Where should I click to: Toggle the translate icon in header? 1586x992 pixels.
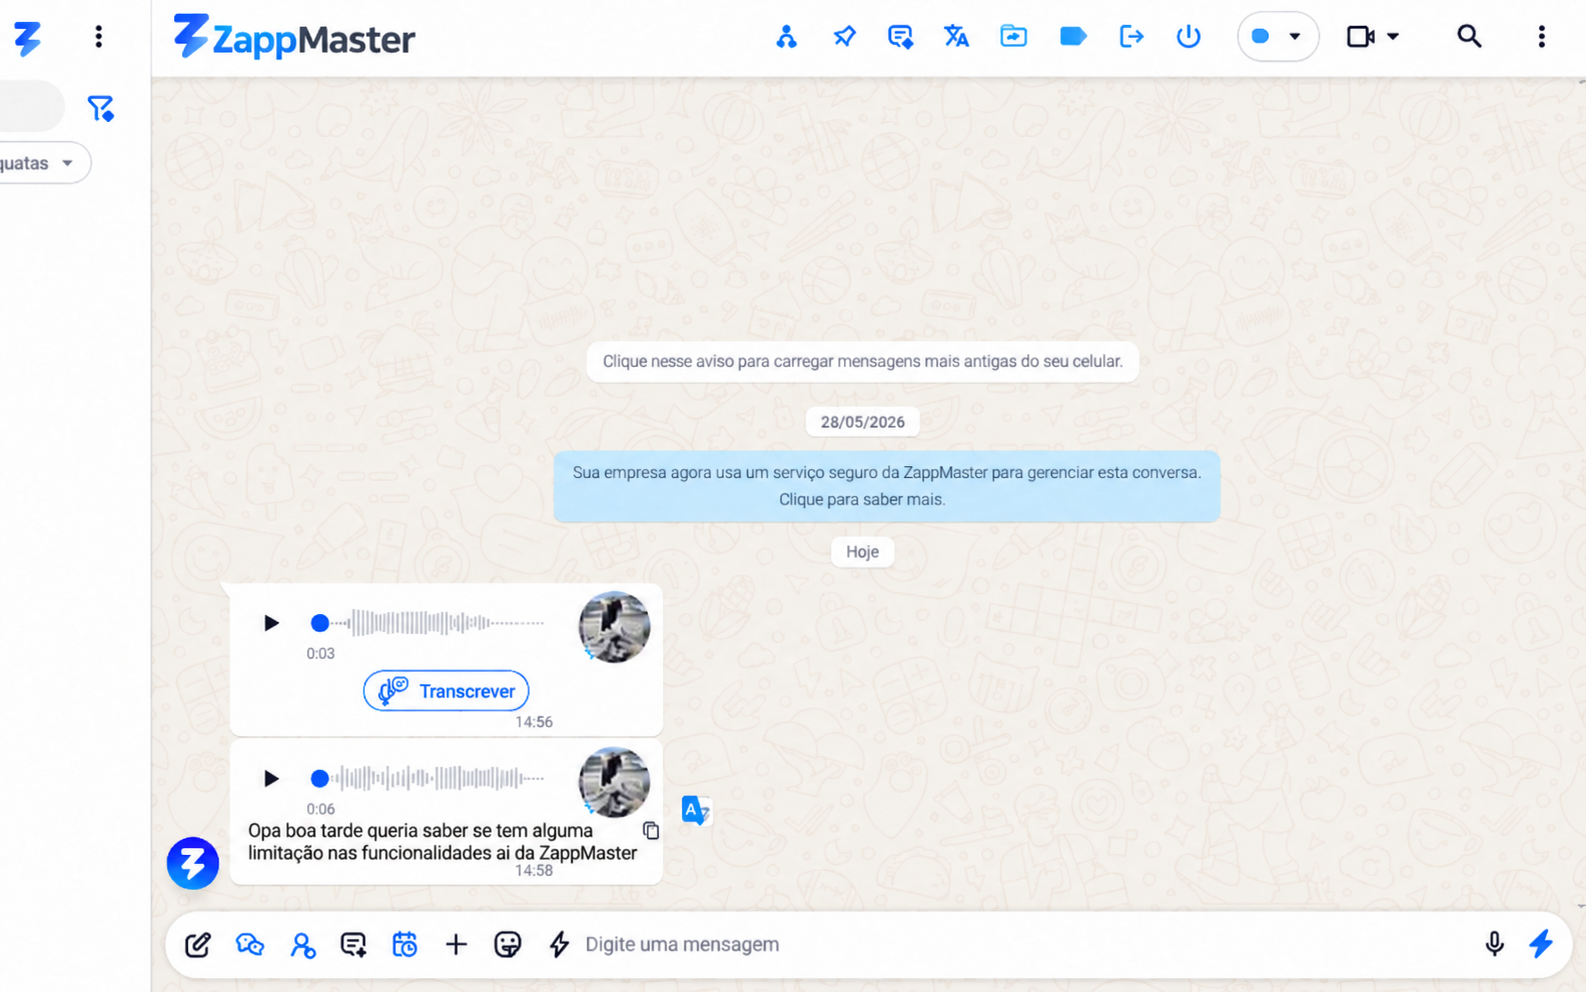pyautogui.click(x=956, y=37)
